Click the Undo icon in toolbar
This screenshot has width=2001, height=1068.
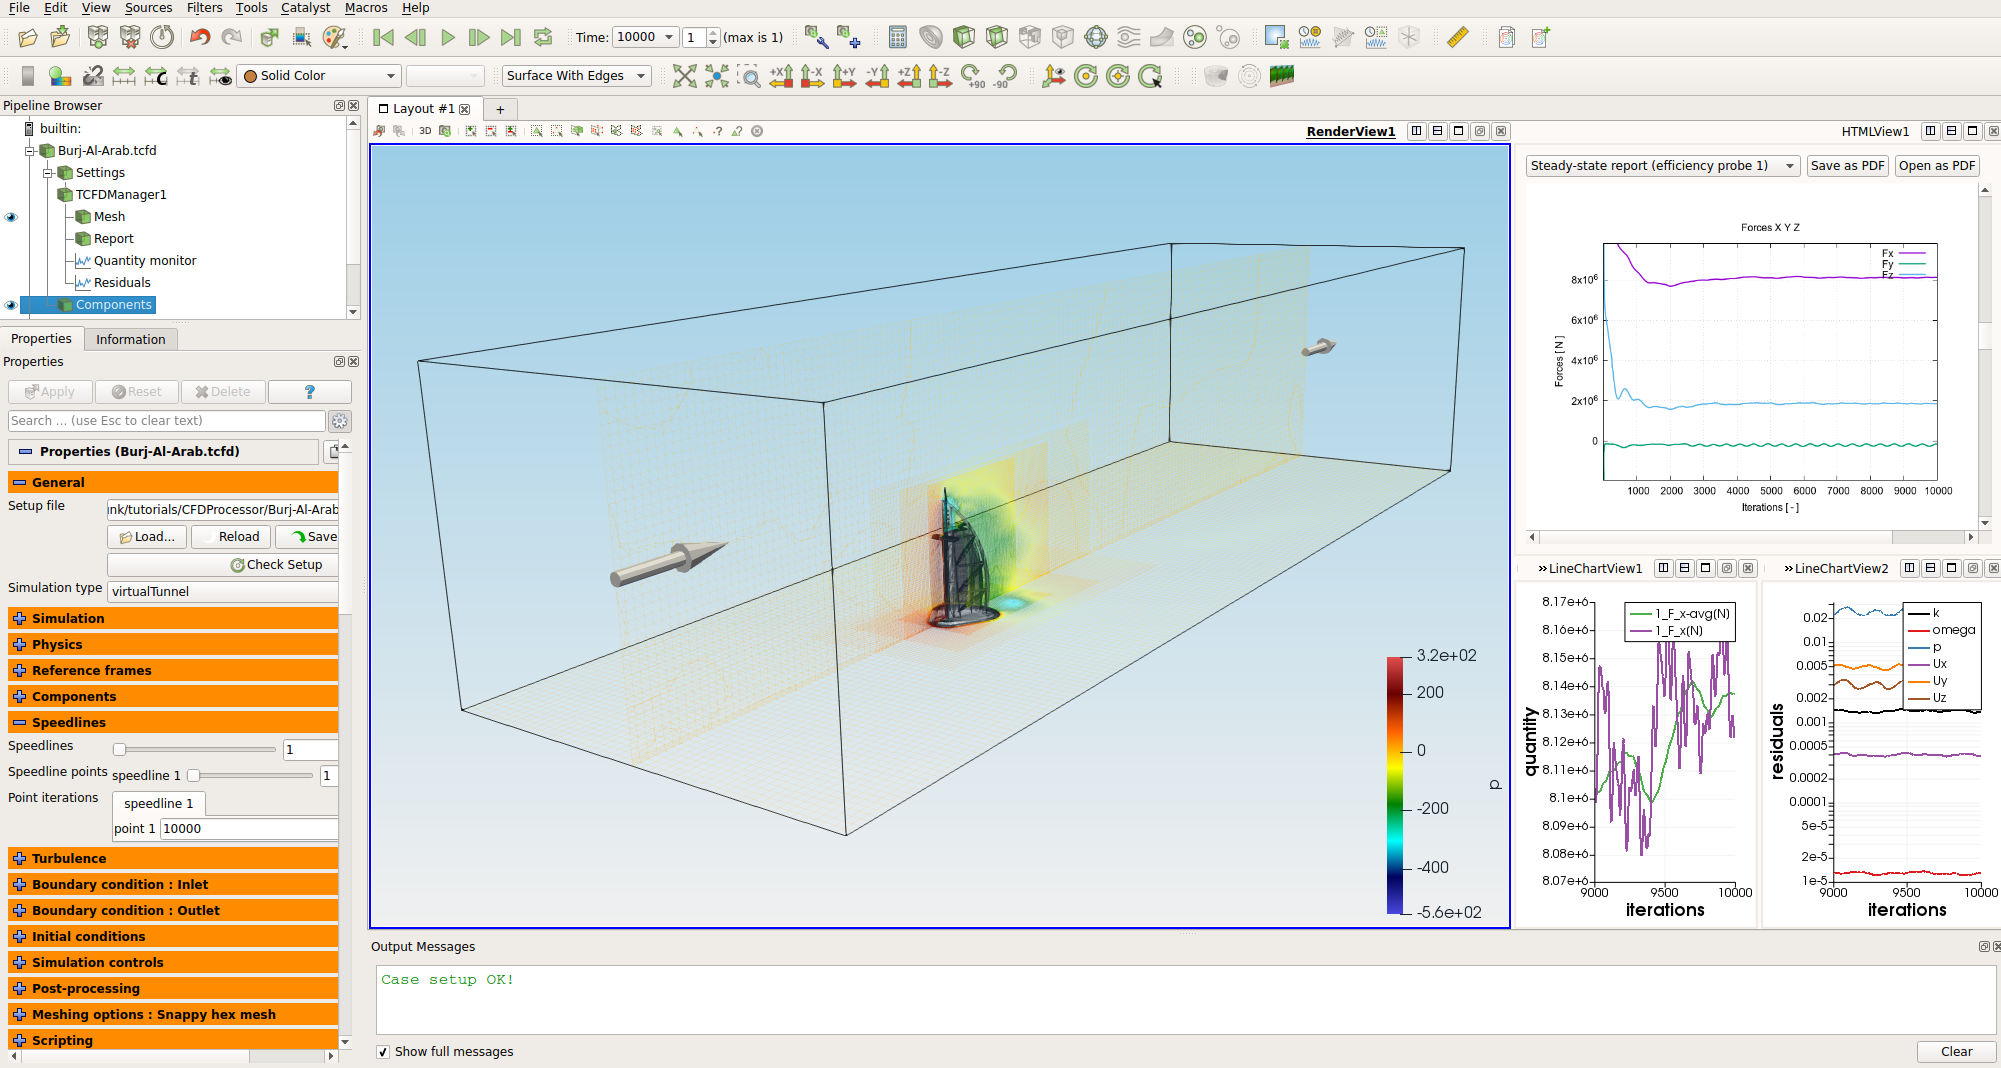coord(200,38)
